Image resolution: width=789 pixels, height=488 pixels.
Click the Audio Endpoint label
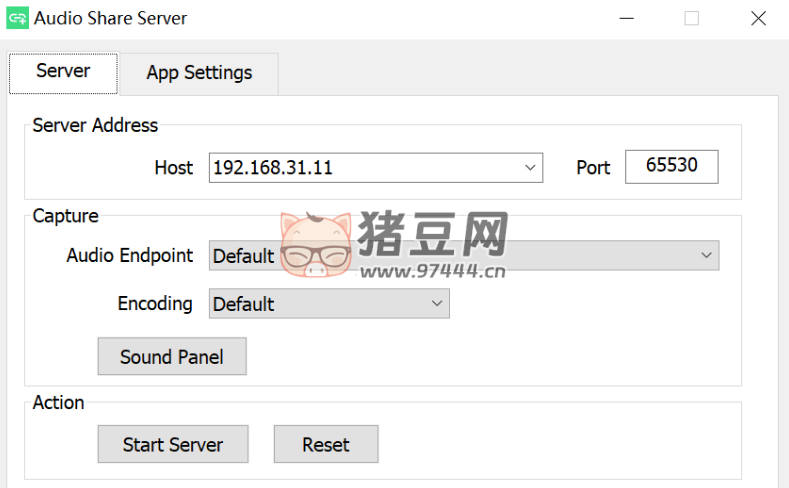130,255
